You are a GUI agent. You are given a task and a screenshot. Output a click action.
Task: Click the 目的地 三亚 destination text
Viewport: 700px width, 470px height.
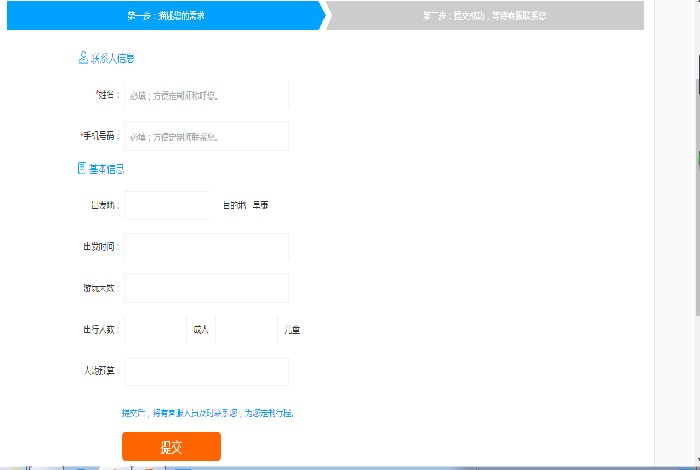click(x=245, y=205)
